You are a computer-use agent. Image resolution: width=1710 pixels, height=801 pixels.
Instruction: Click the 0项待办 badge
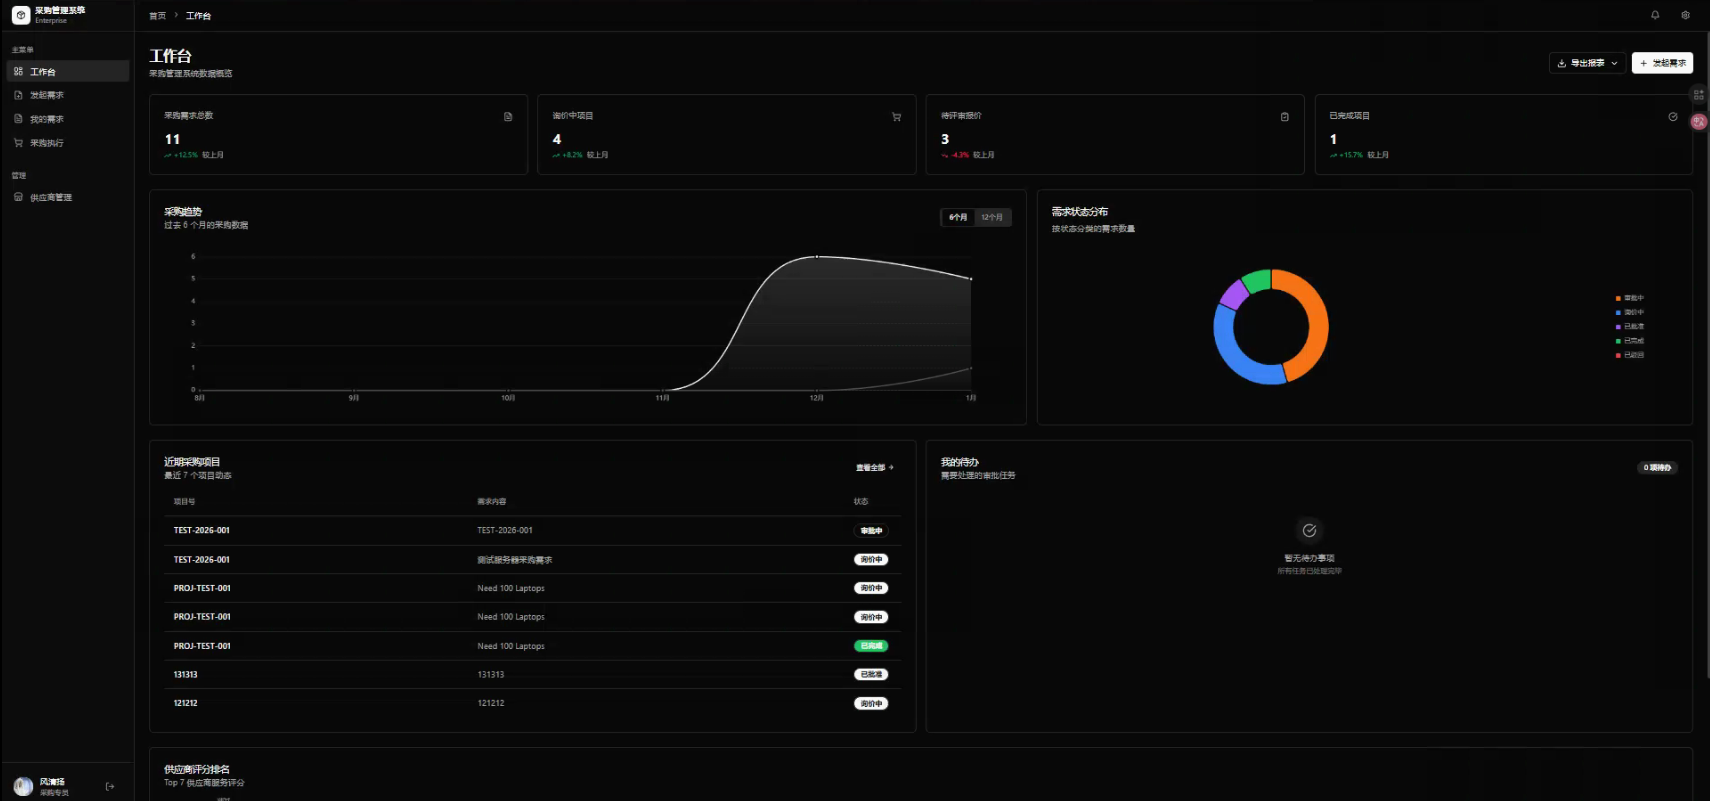1657,468
